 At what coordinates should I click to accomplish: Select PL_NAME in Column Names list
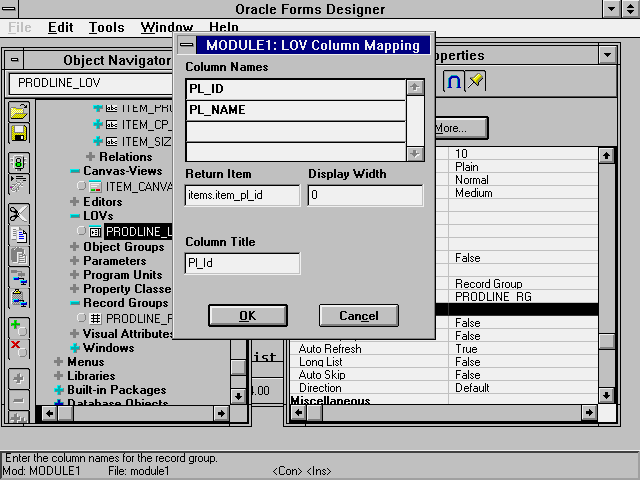pyautogui.click(x=295, y=110)
